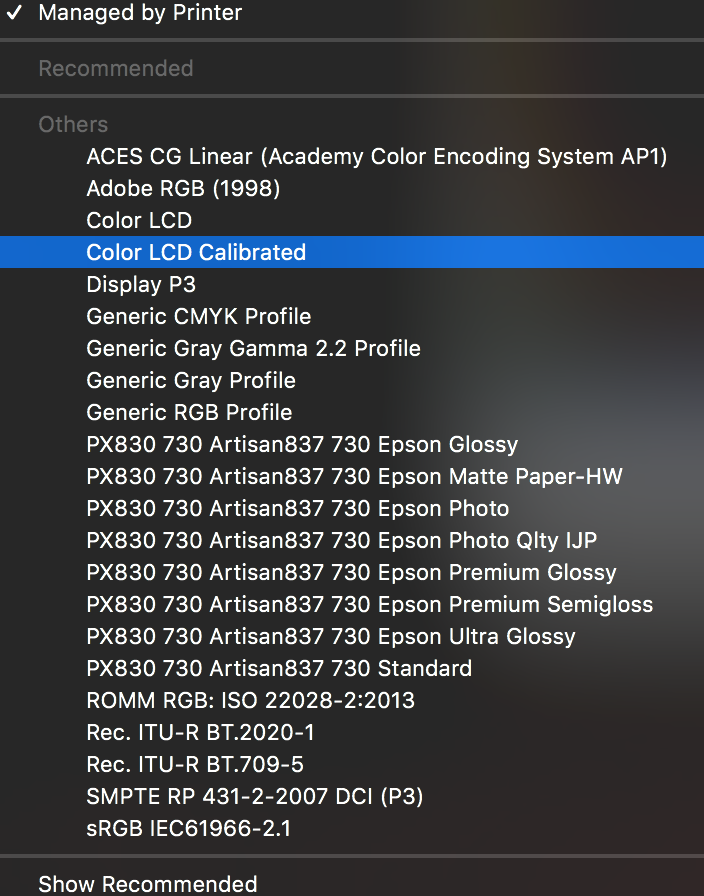
Task: Choose ACES CG Linear color profile
Action: [376, 156]
